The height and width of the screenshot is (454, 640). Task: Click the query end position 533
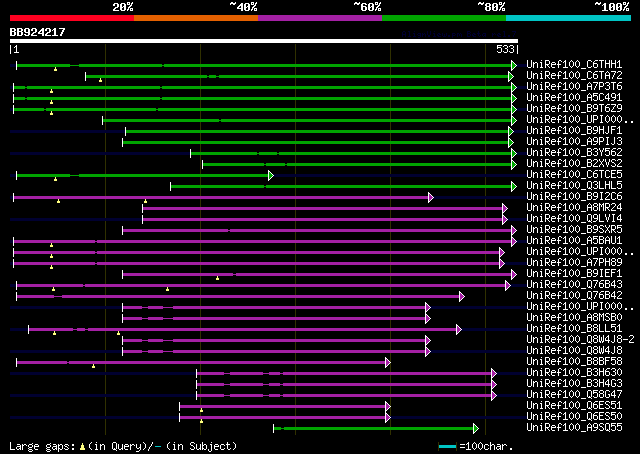pos(505,49)
